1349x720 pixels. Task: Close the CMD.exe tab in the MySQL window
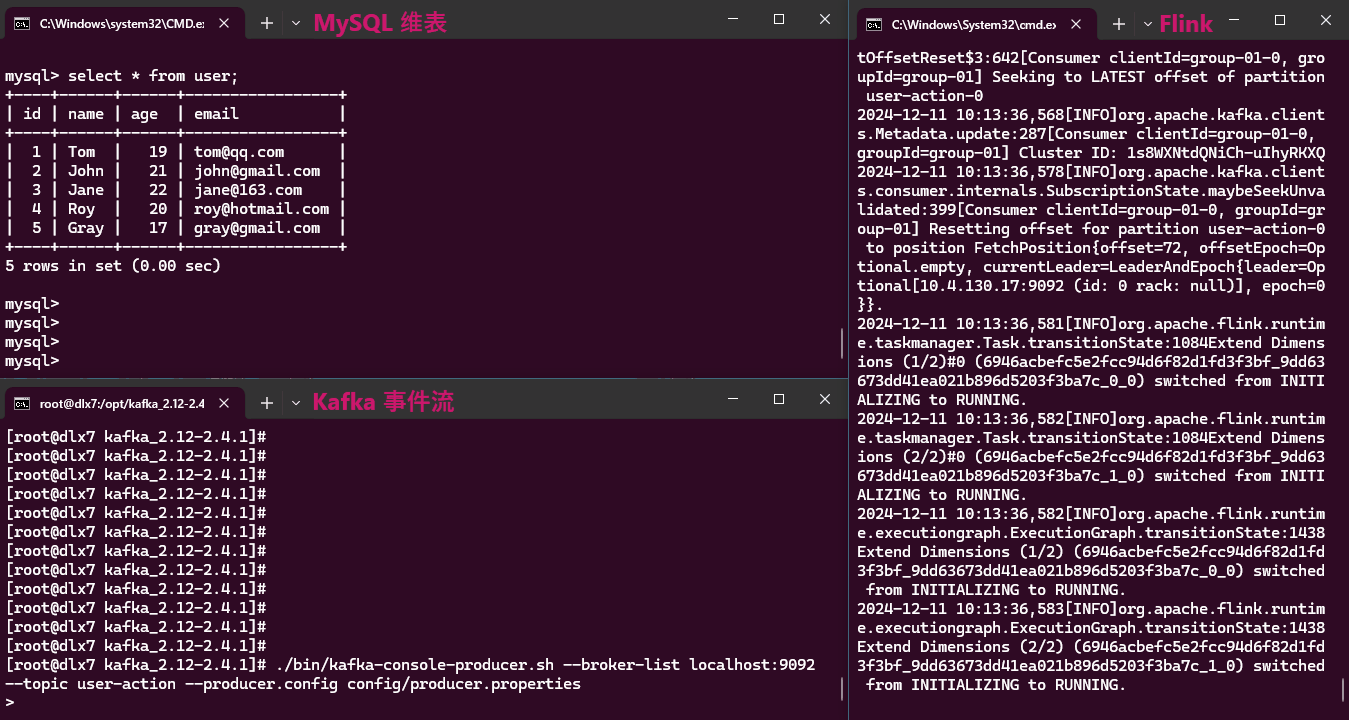pyautogui.click(x=226, y=23)
